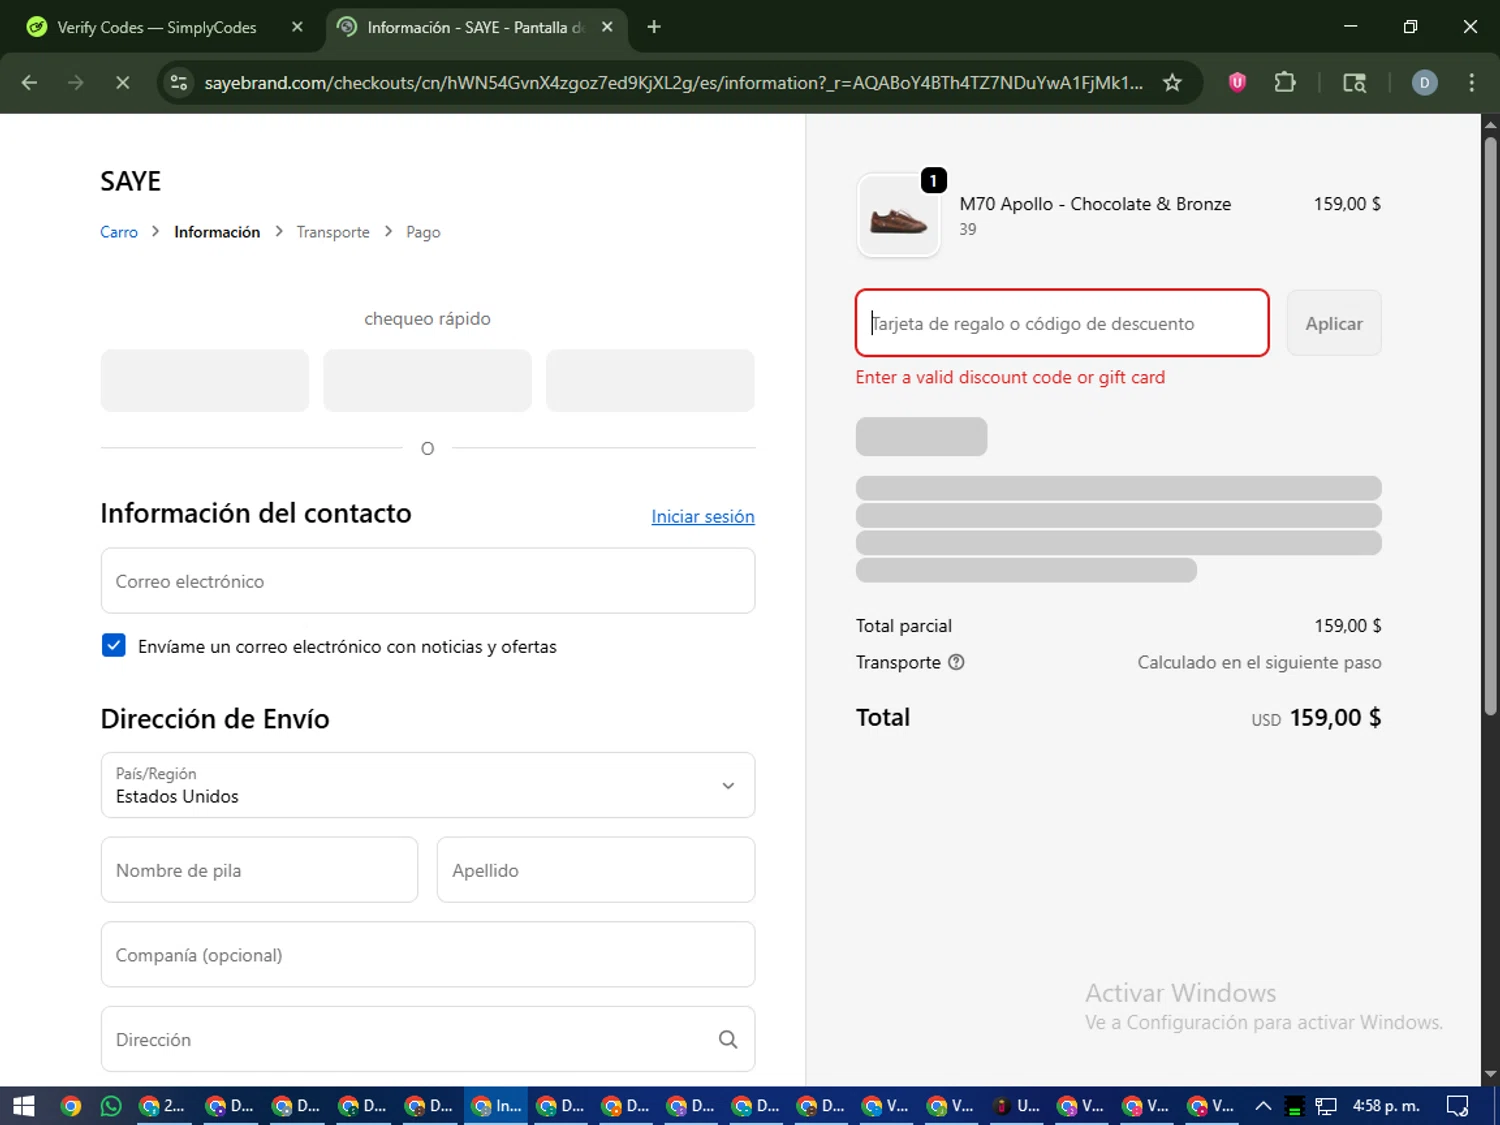Click the middle quick checkout button placeholder
1500x1125 pixels.
pyautogui.click(x=427, y=380)
